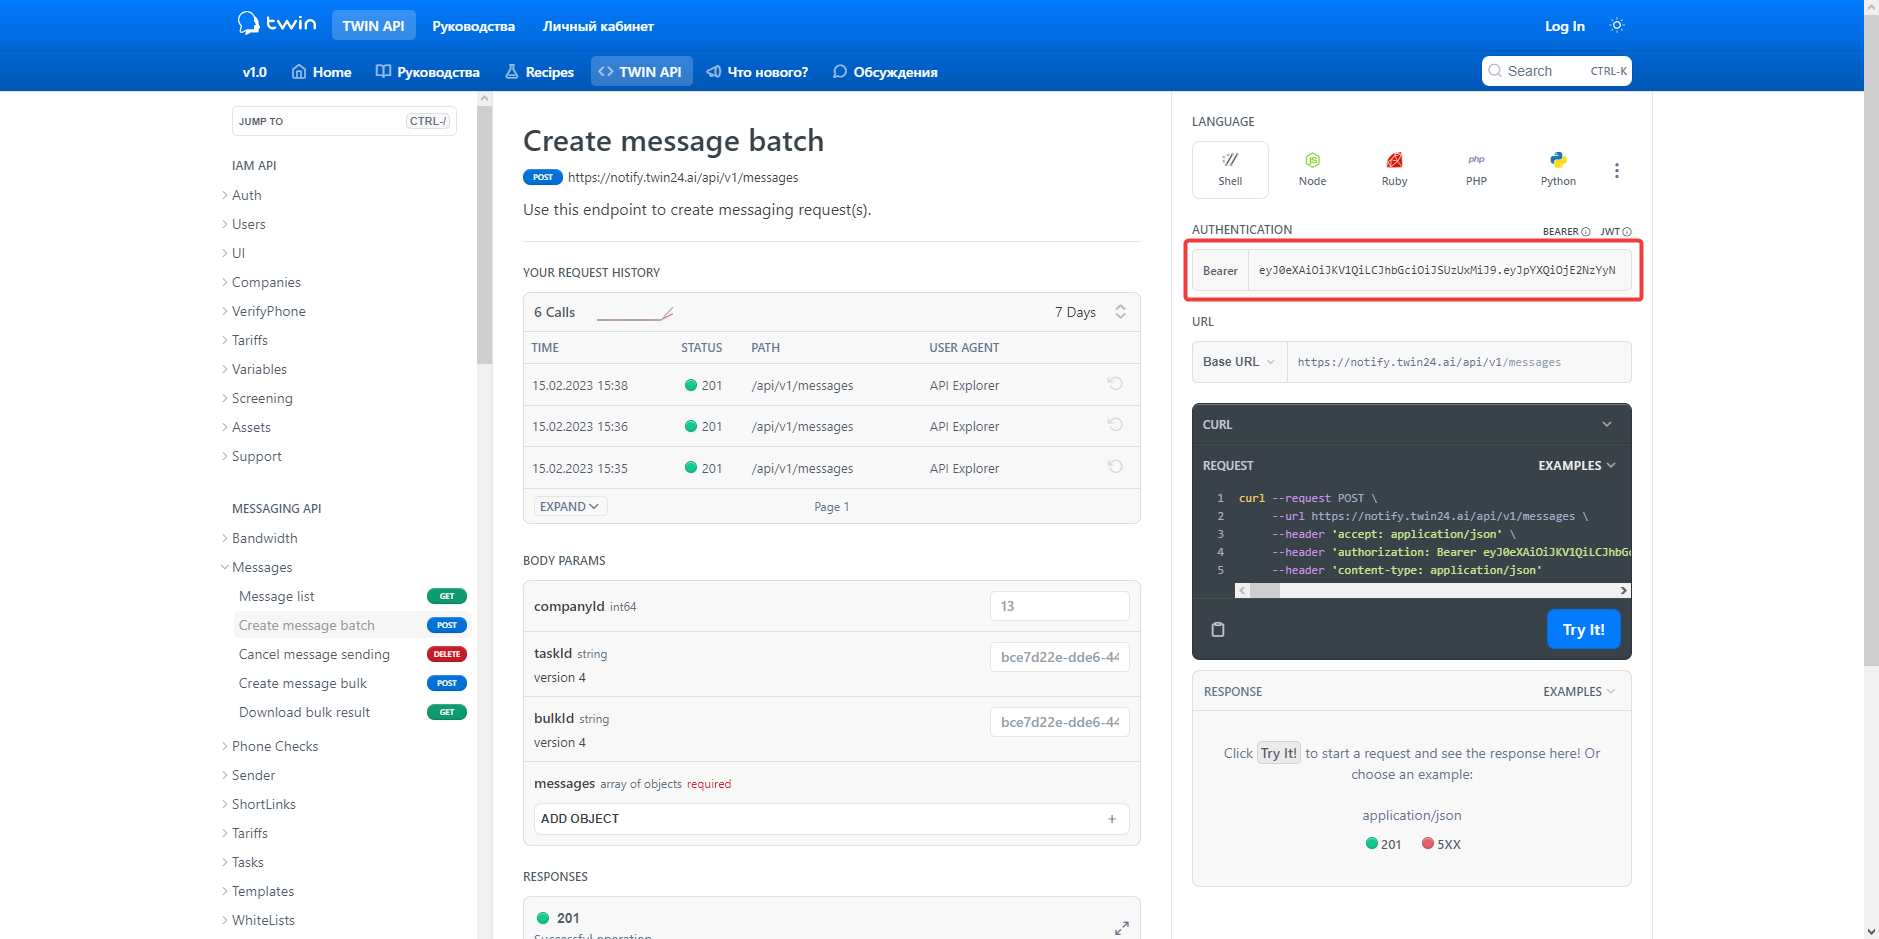Open more languages three-dot menu
The image size is (1879, 939).
1616,171
